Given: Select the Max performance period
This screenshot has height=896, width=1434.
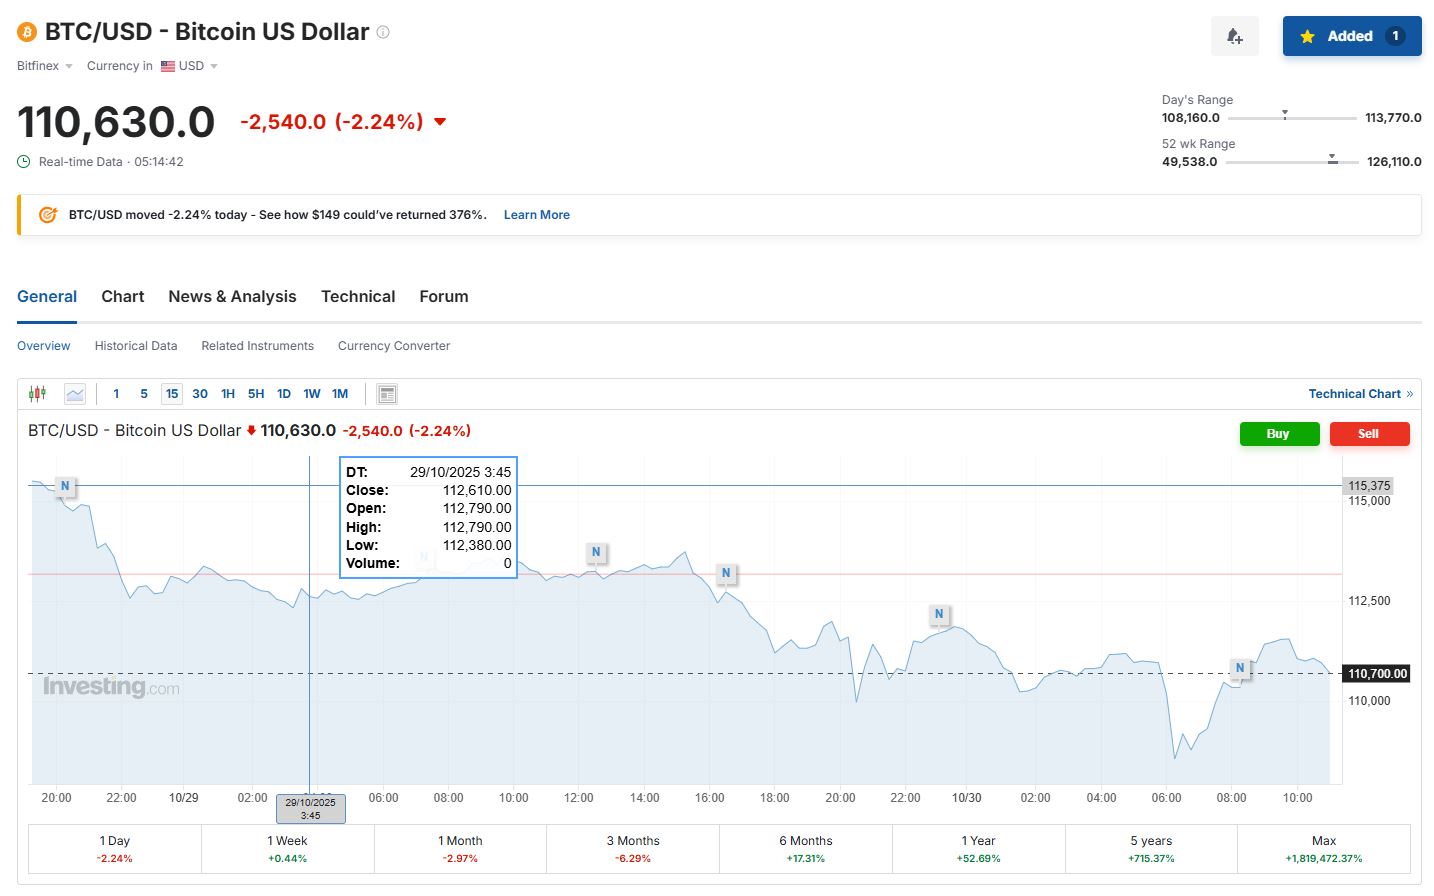Looking at the screenshot, I should (1324, 849).
